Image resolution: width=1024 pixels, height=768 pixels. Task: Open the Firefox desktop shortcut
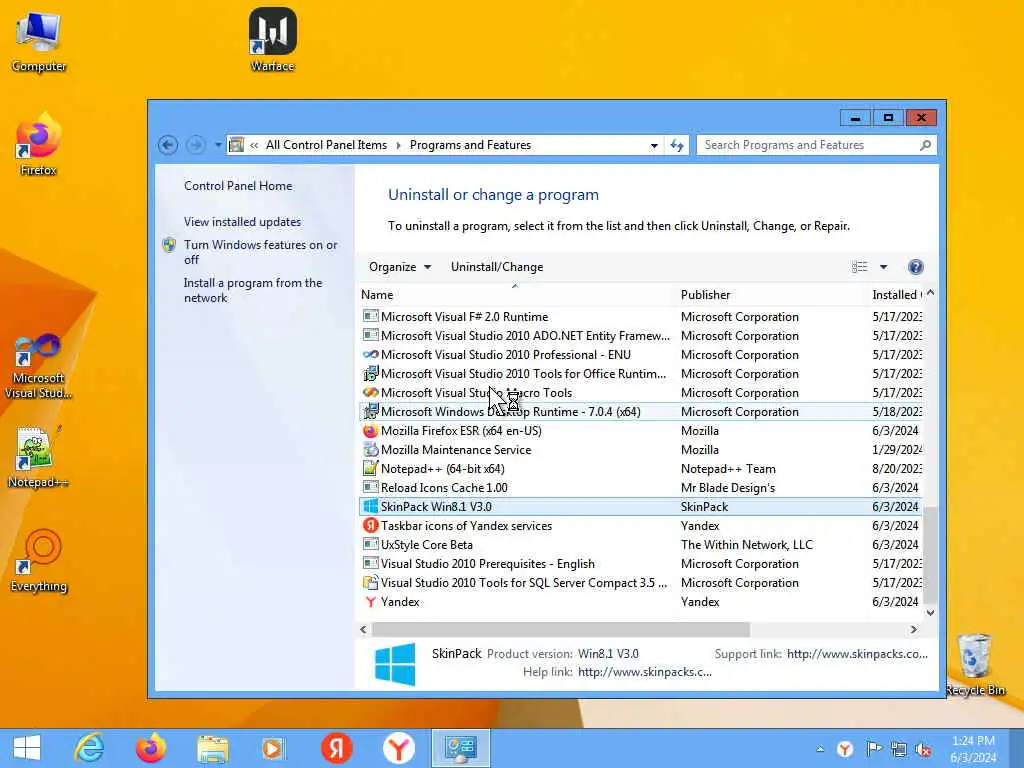point(39,145)
